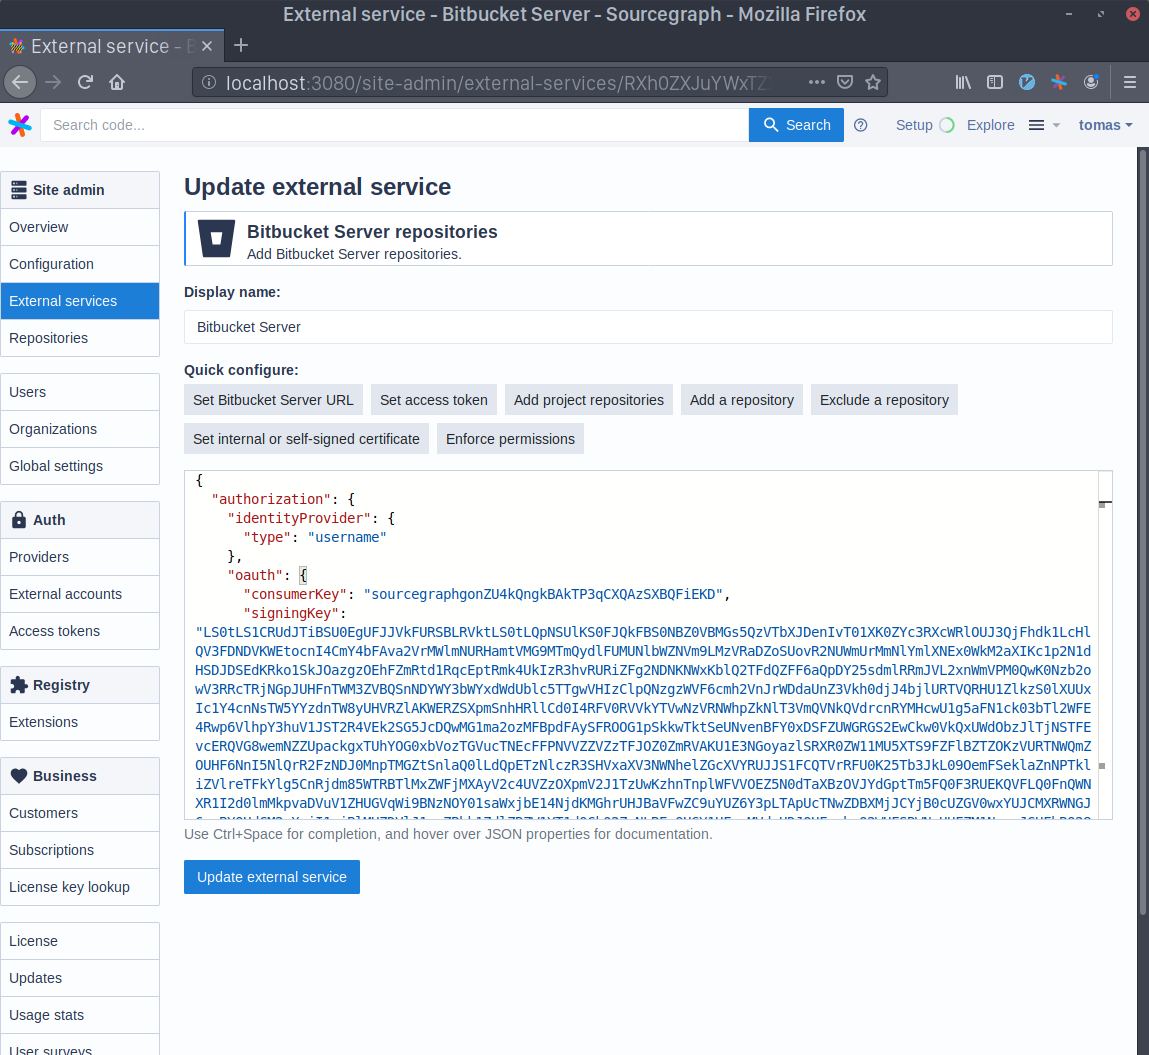
Task: Click the blue compass extension icon in the toolbar
Action: (1027, 82)
